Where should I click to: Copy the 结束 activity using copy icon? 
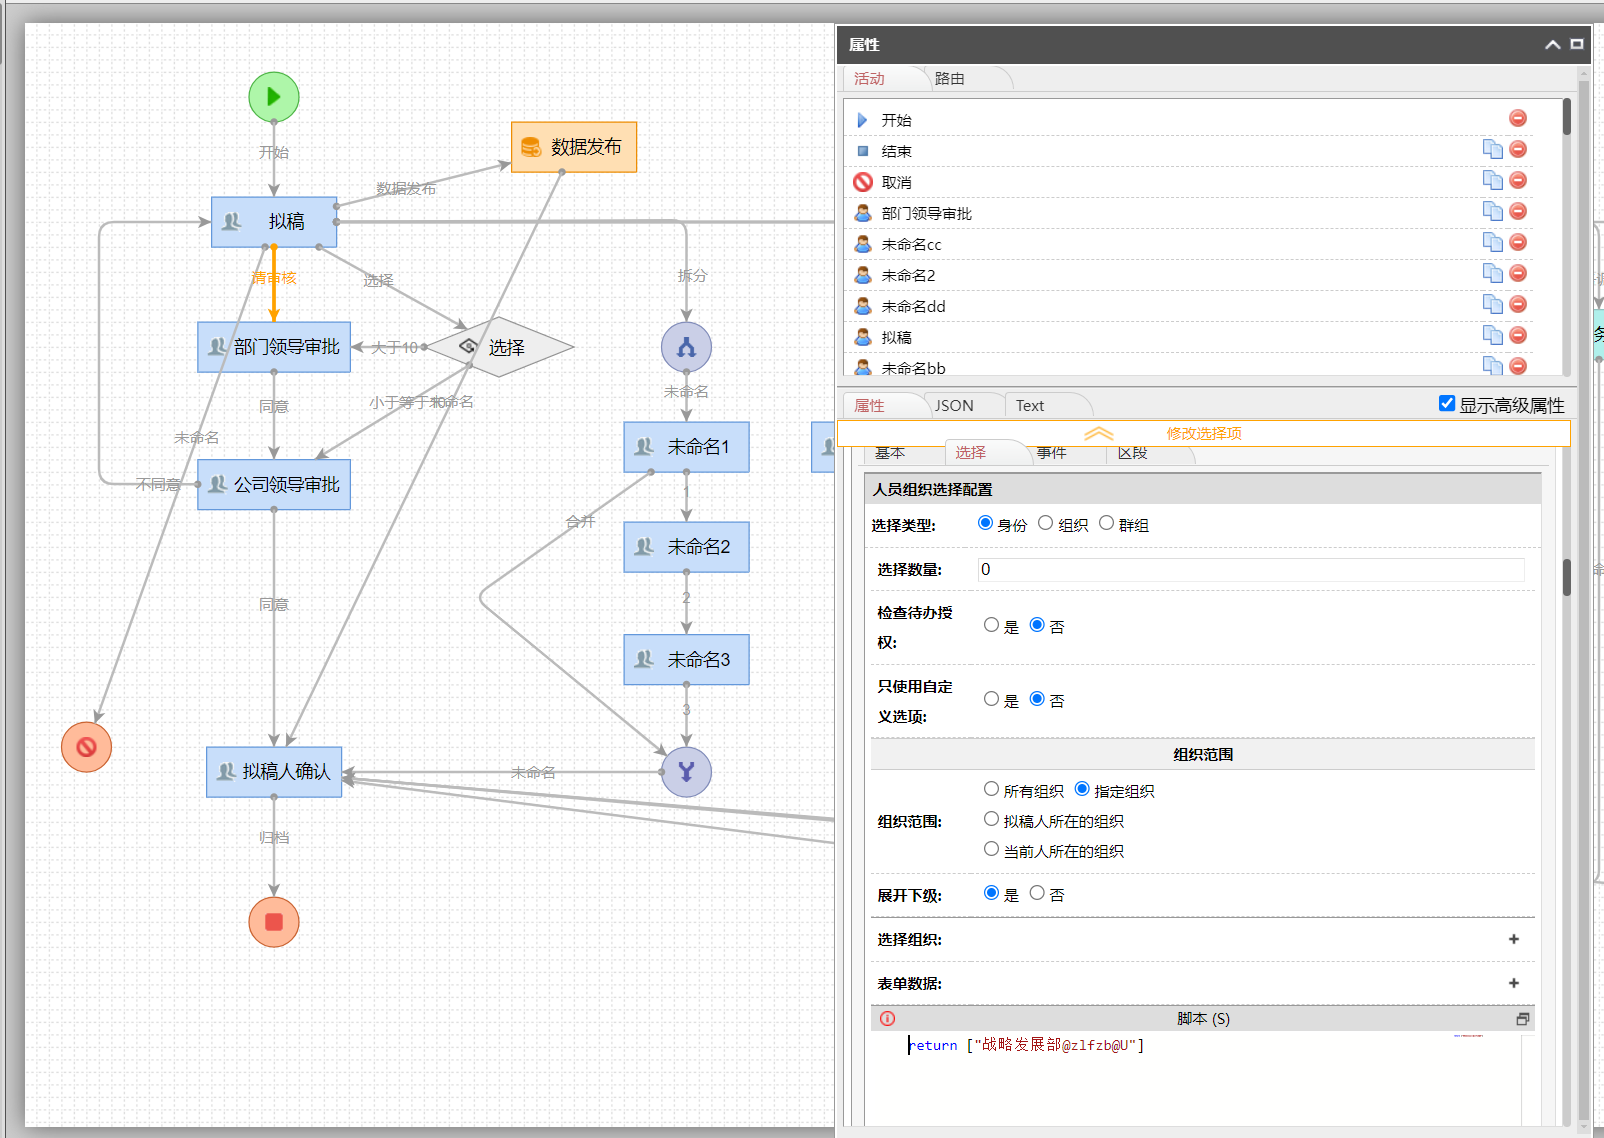[1492, 150]
